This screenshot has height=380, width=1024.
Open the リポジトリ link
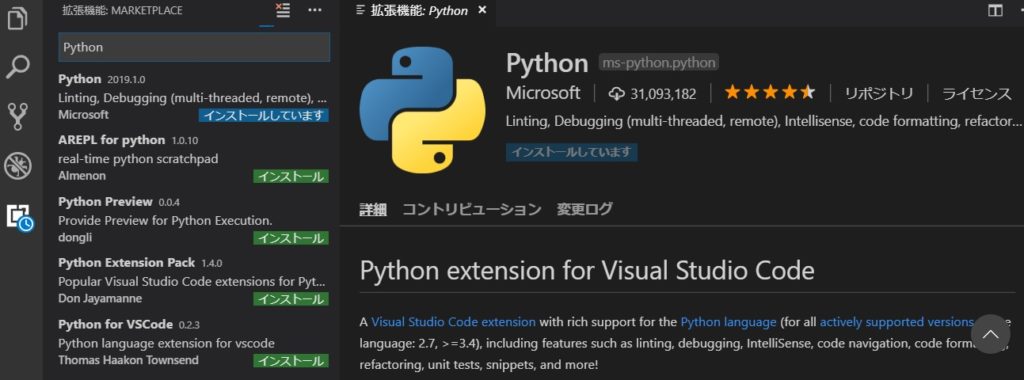(x=878, y=93)
